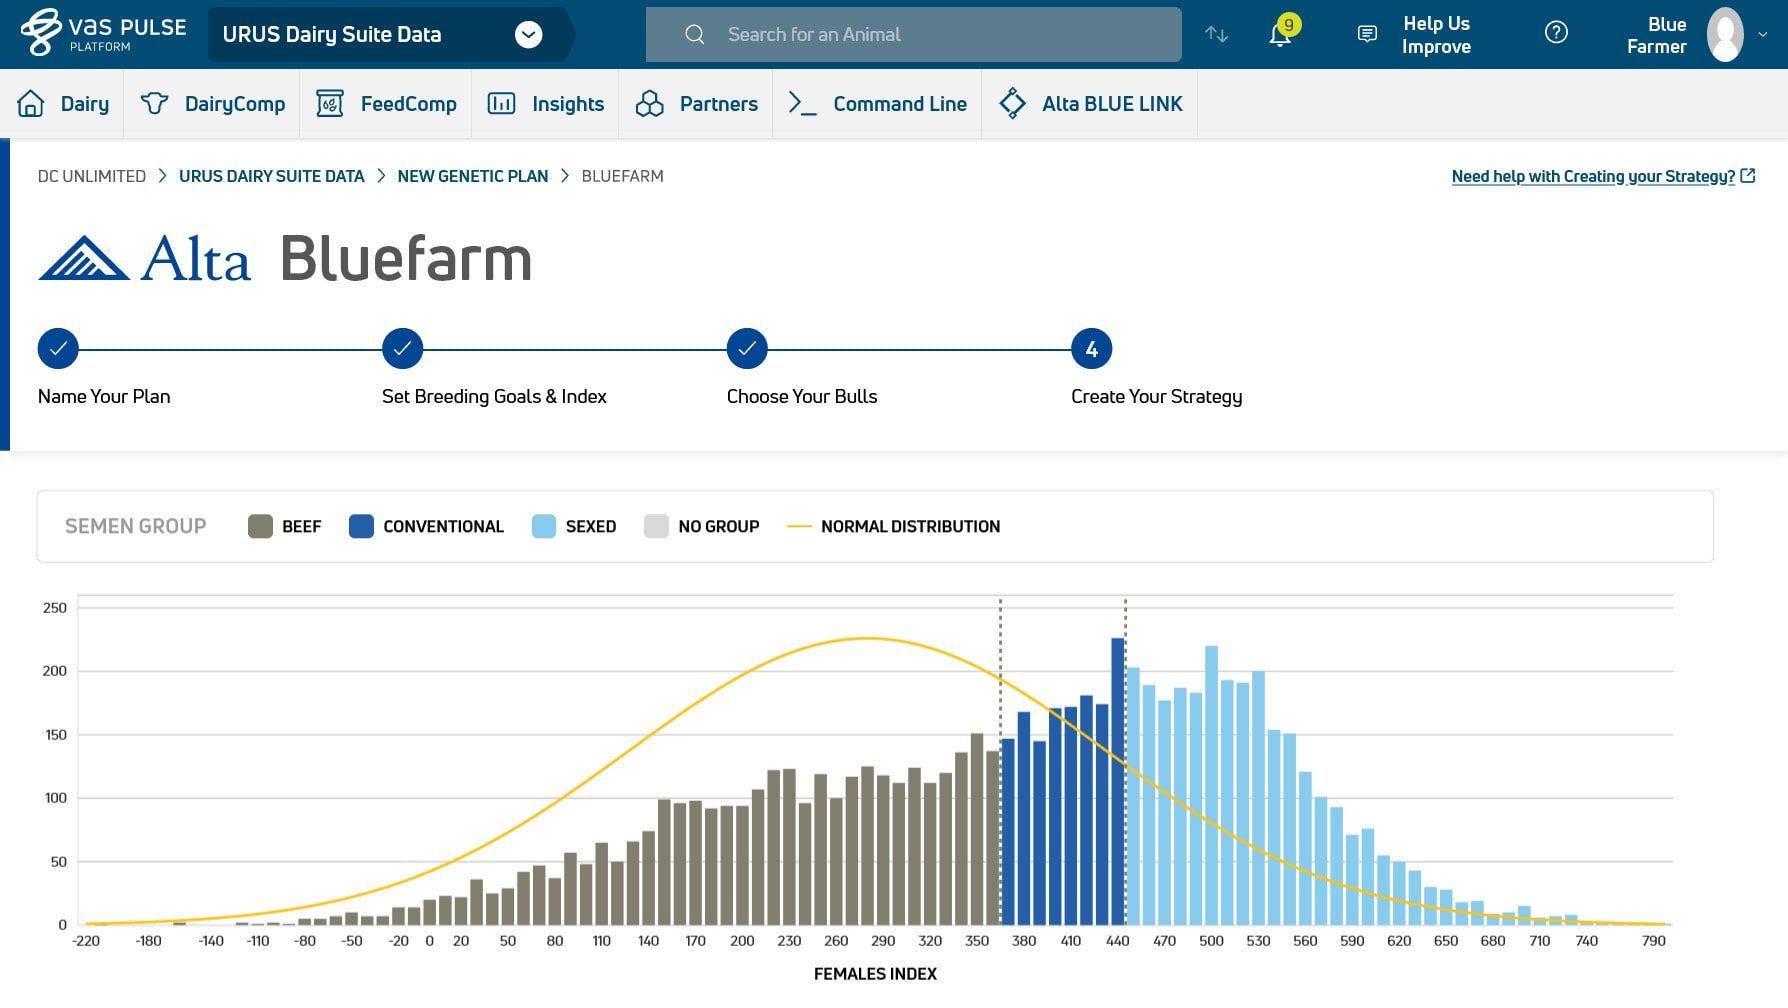
Task: Click the Choose Your Bulls step checkmark
Action: tap(747, 349)
